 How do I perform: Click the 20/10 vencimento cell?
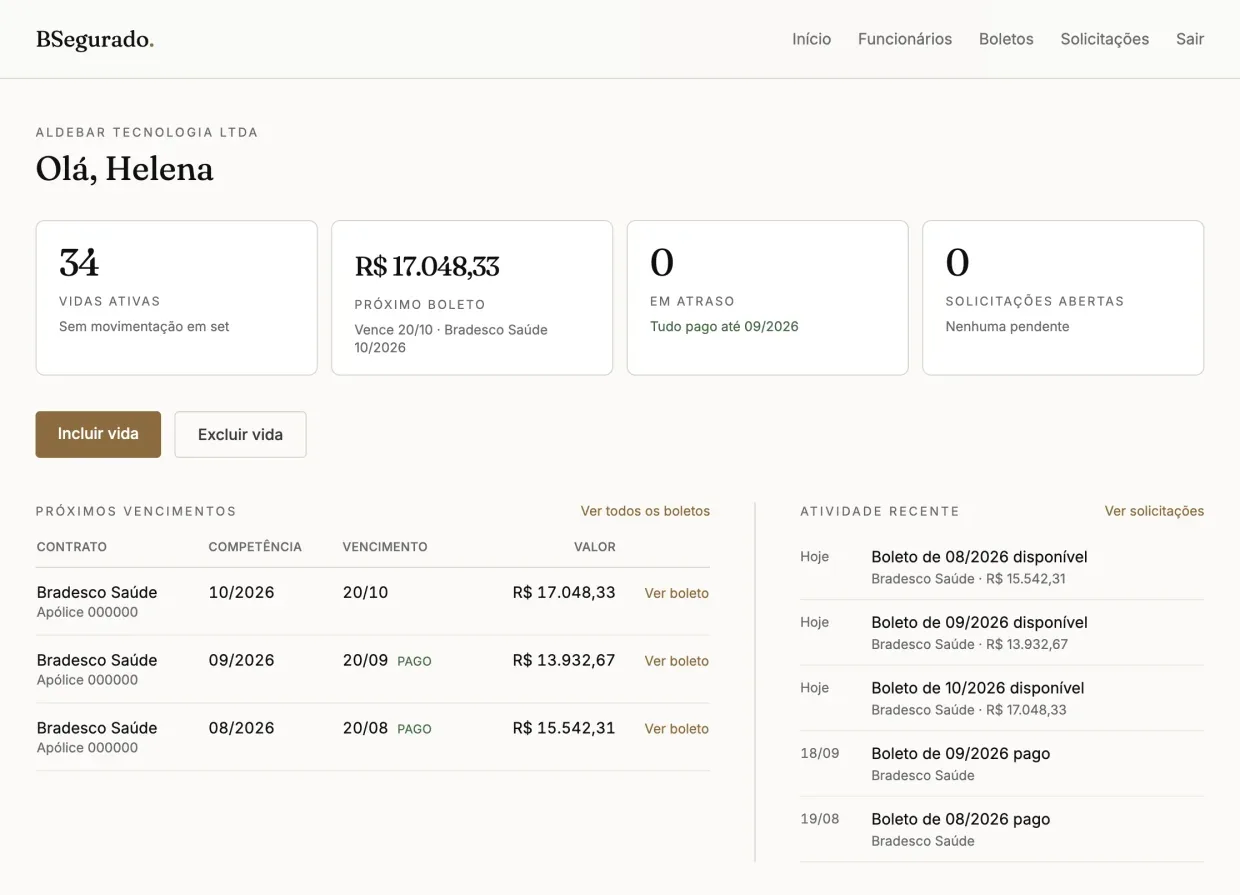click(x=365, y=592)
